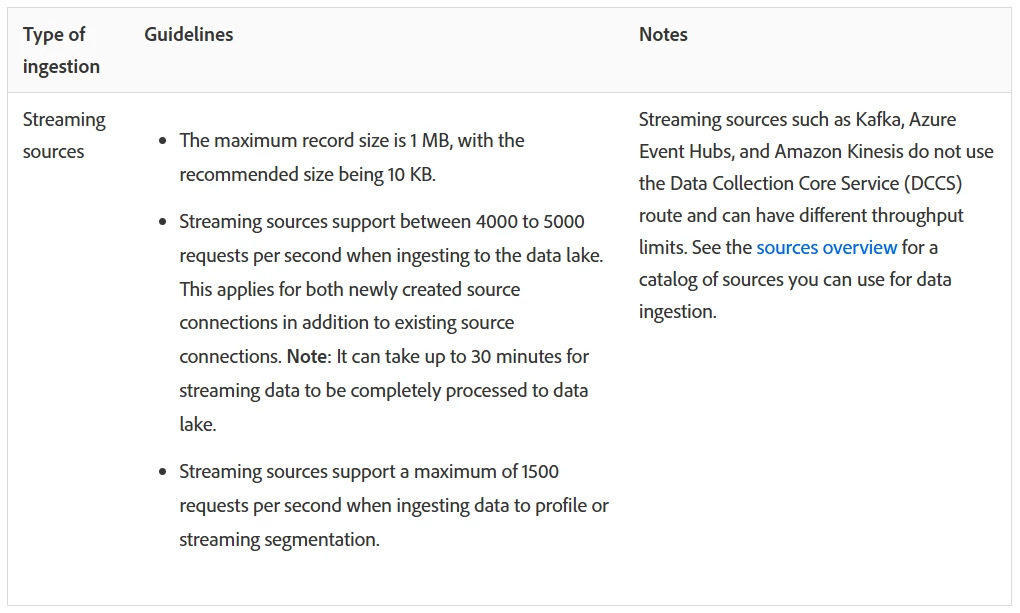Click the maximum of 1500 requests text
The height and width of the screenshot is (613, 1020).
click(486, 472)
